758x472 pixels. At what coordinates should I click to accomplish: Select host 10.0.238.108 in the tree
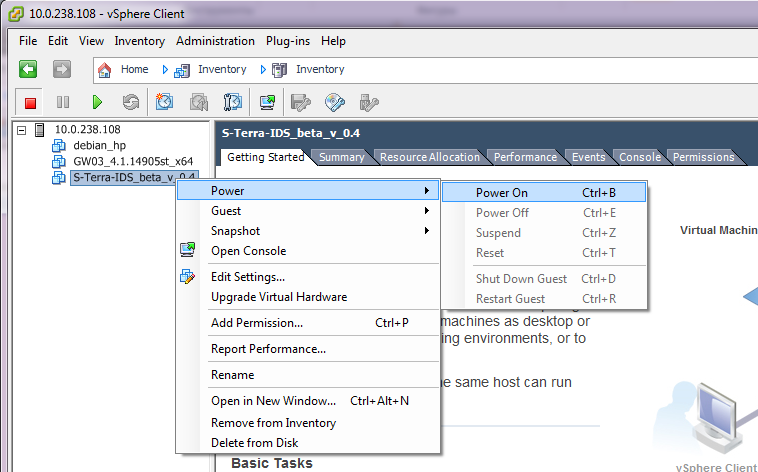point(87,129)
